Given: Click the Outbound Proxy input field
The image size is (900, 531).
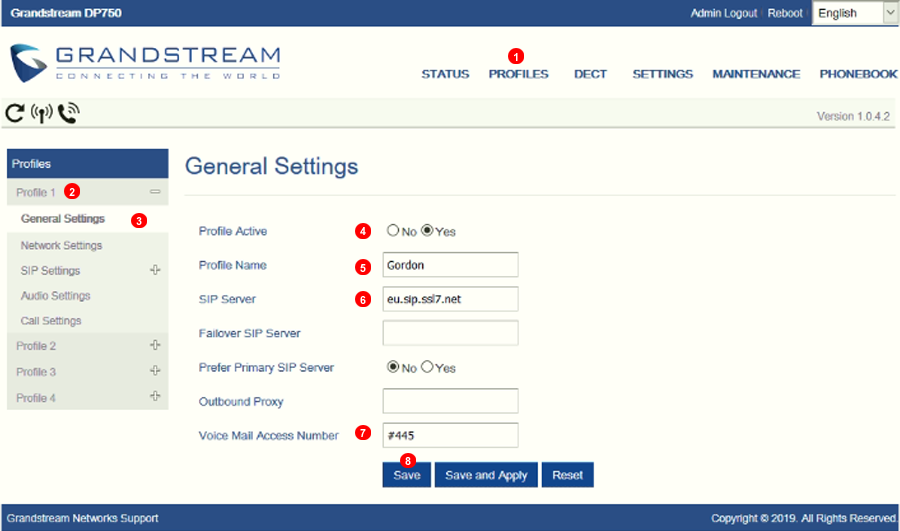Looking at the screenshot, I should pyautogui.click(x=451, y=401).
